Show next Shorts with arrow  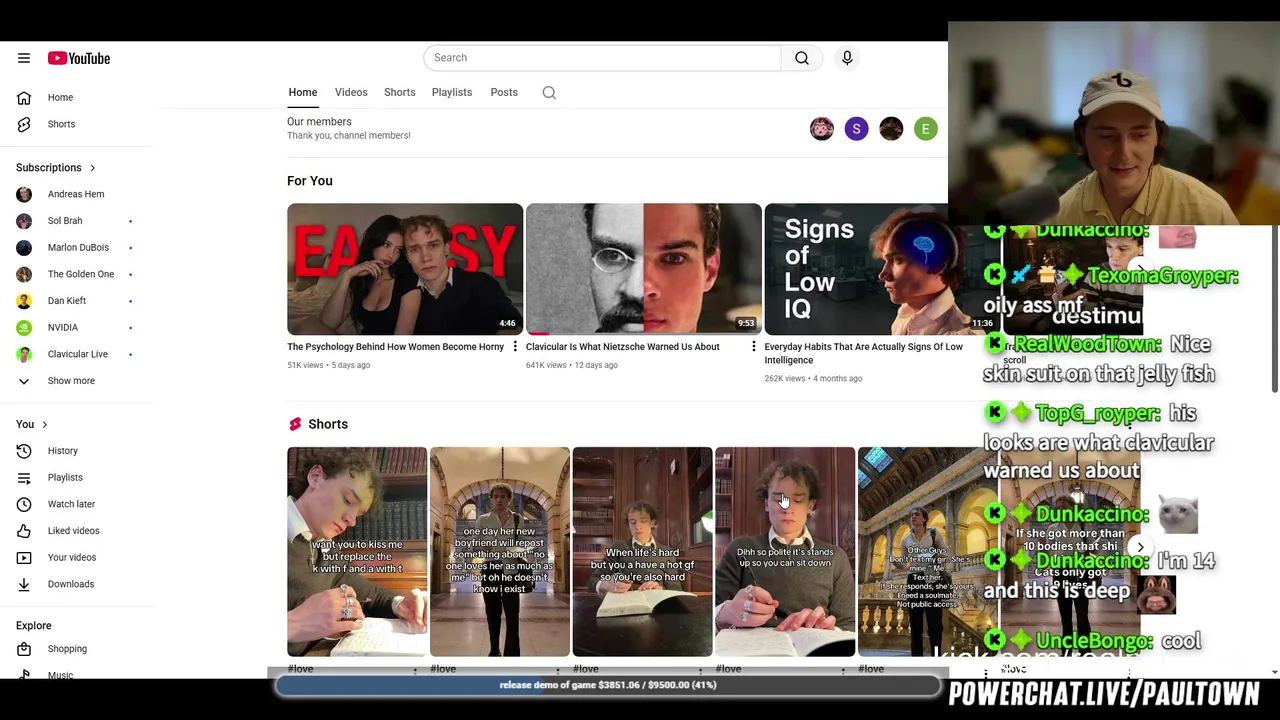[1140, 547]
